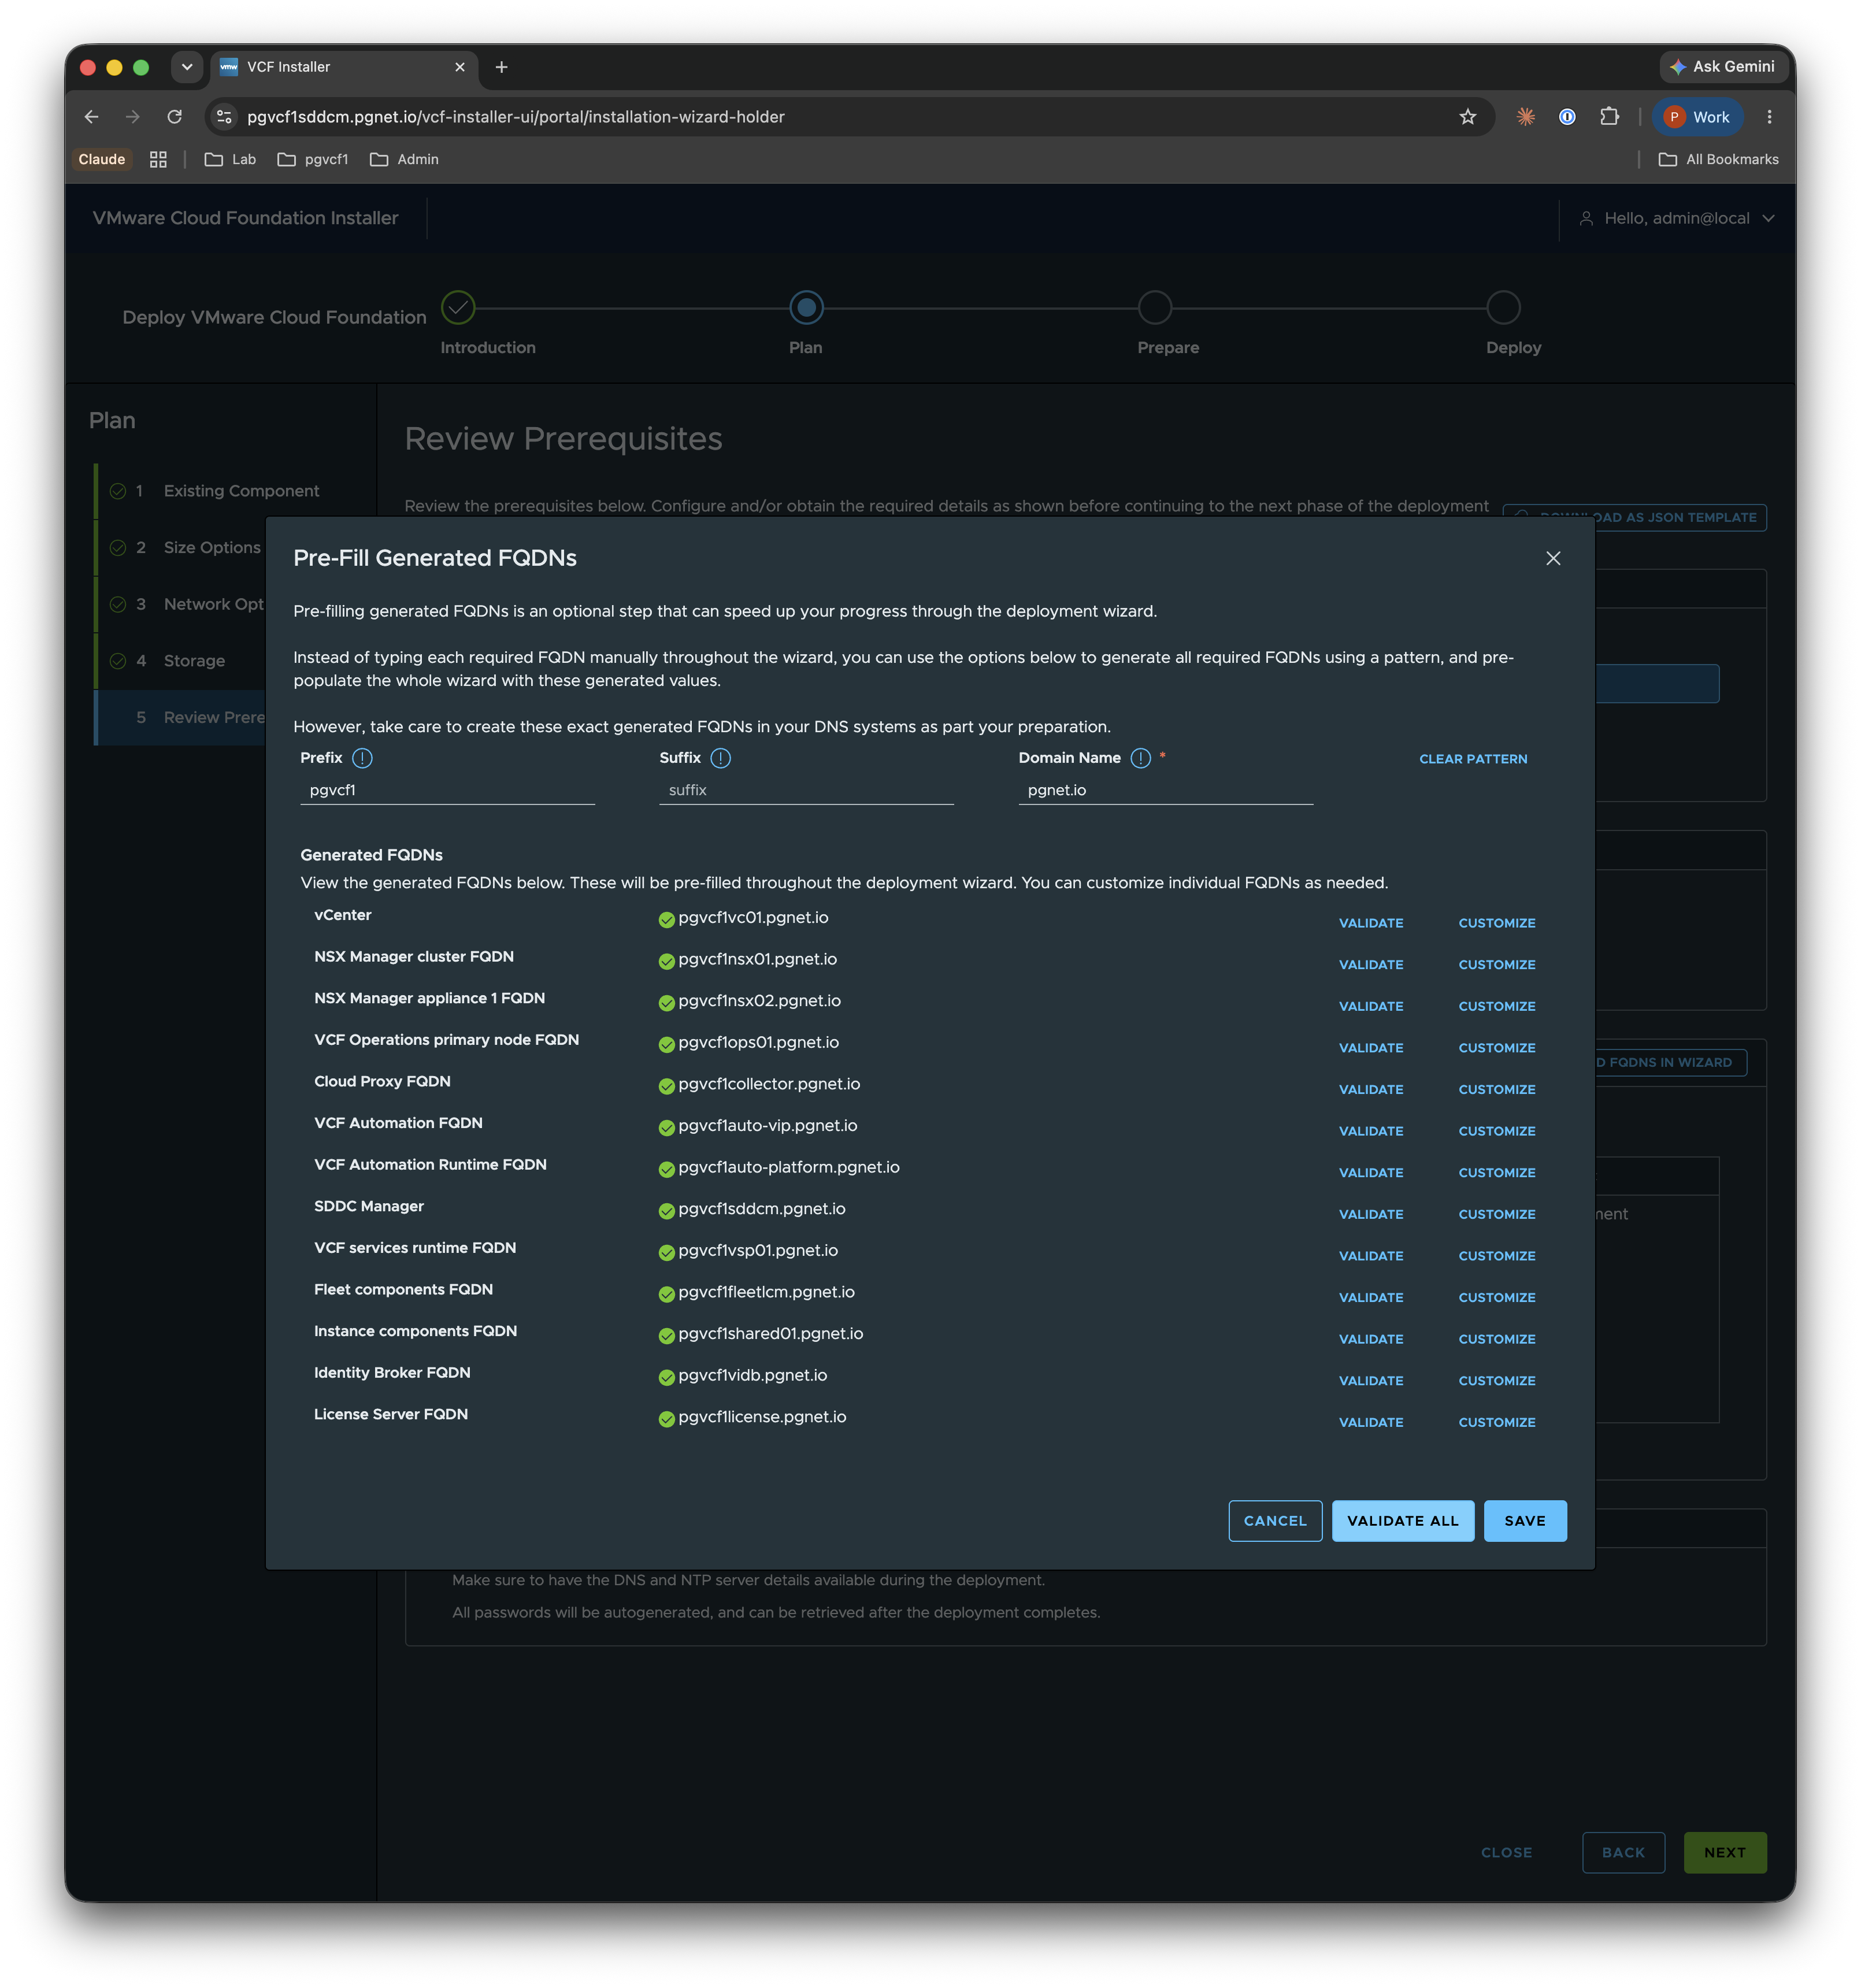
Task: Click the green check next to pgvcf1license.pgnet.io
Action: tap(666, 1419)
